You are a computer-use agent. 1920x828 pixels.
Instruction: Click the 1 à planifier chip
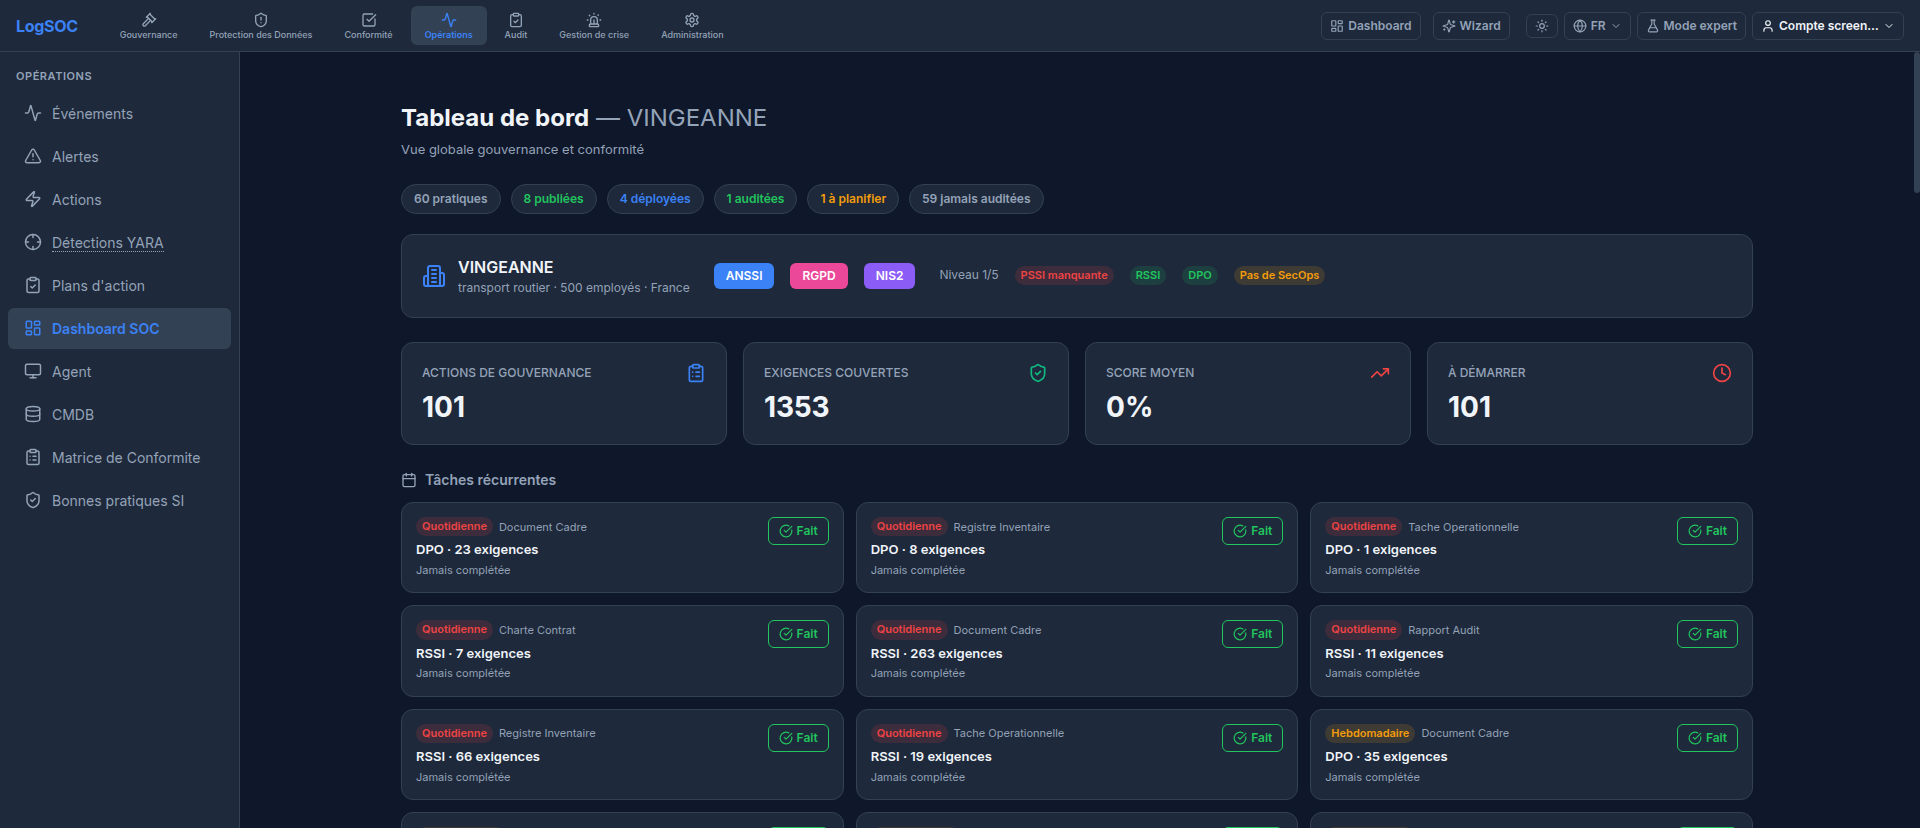(853, 199)
